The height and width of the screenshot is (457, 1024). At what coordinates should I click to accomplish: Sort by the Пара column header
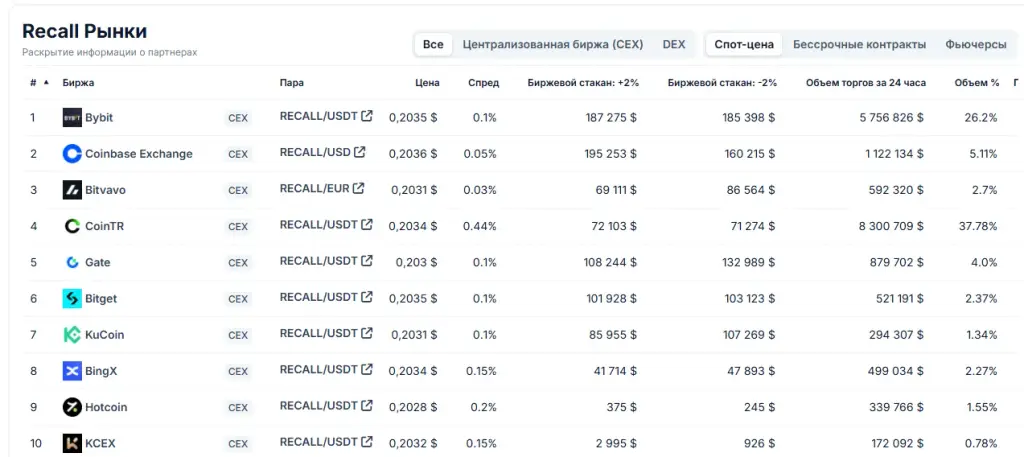click(x=291, y=83)
